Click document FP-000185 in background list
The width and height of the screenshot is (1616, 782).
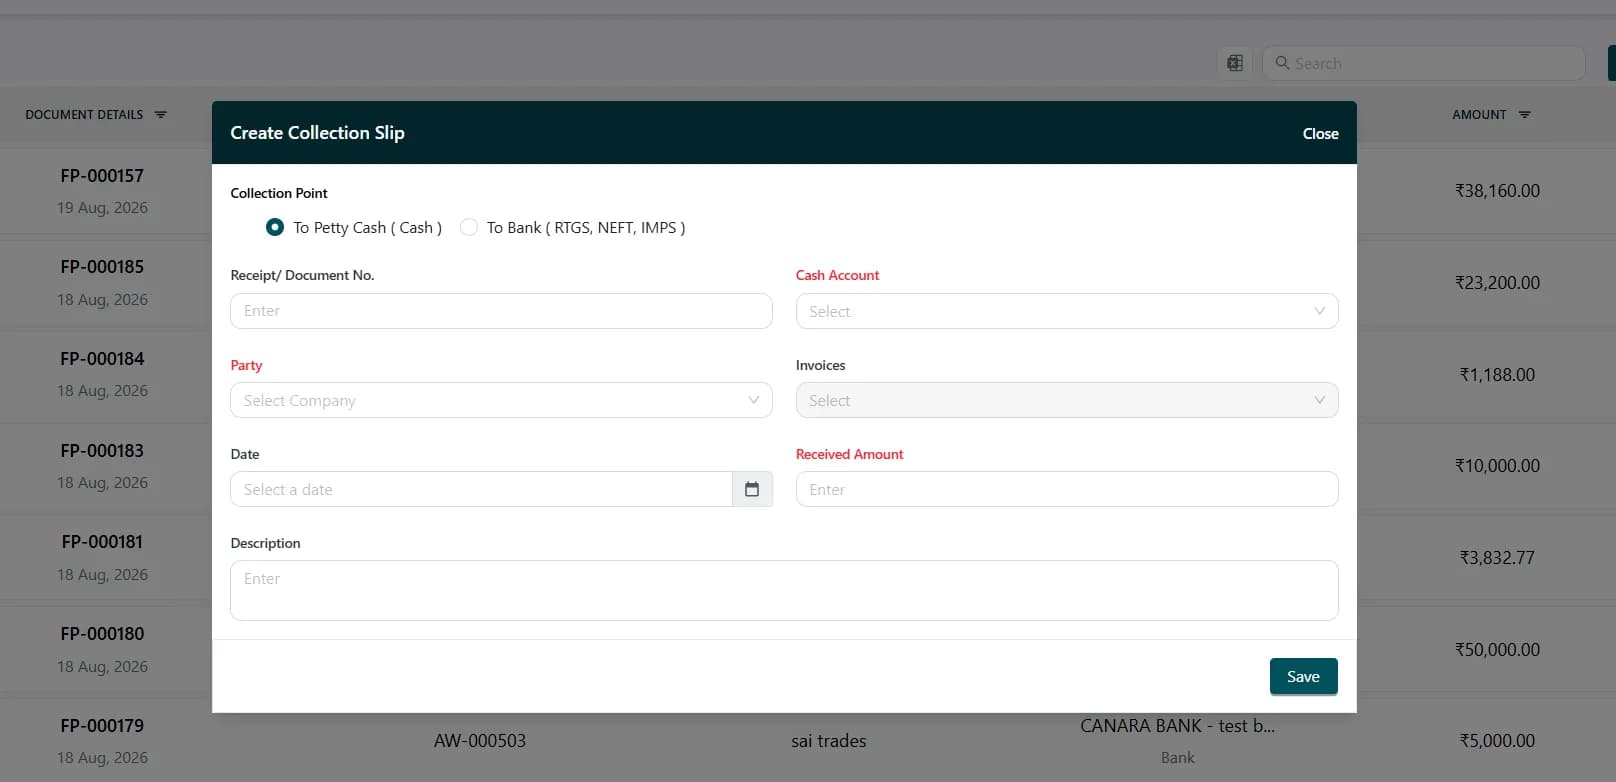pos(102,267)
